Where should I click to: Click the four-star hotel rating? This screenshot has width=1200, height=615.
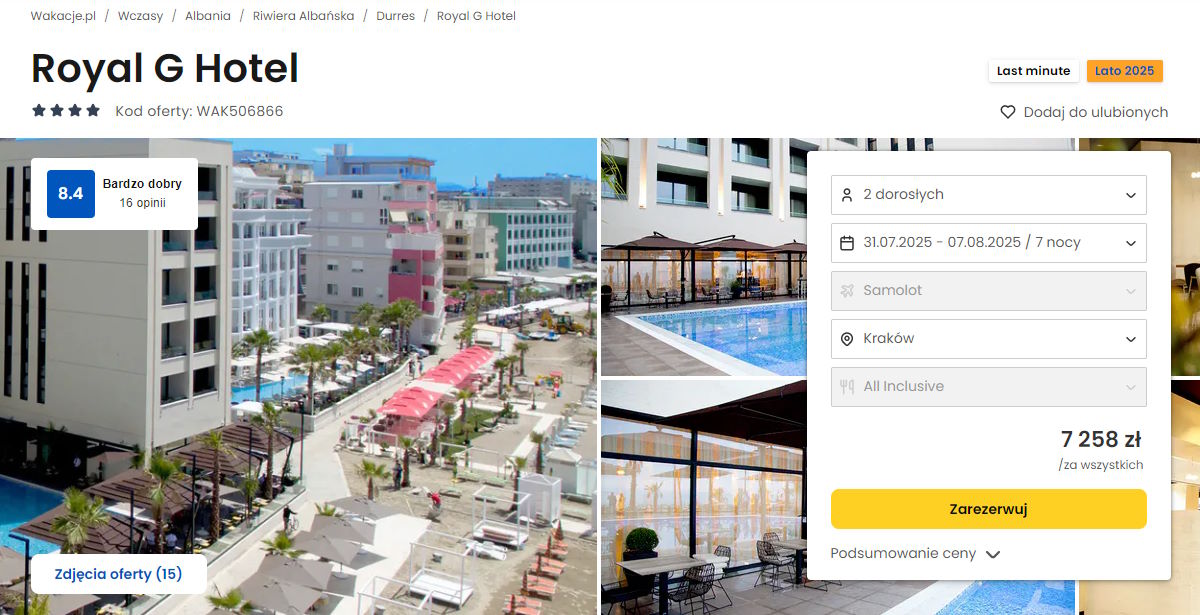pos(66,111)
